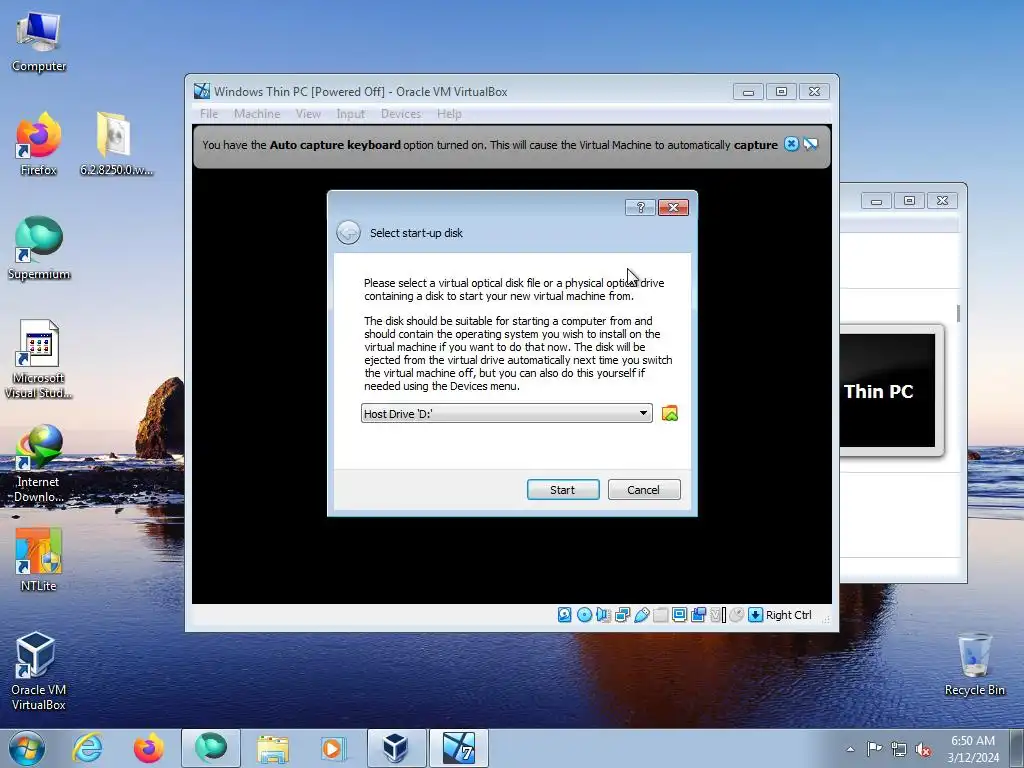Viewport: 1024px width, 768px height.
Task: Open the clock showing 6:50 AM
Action: [973, 748]
